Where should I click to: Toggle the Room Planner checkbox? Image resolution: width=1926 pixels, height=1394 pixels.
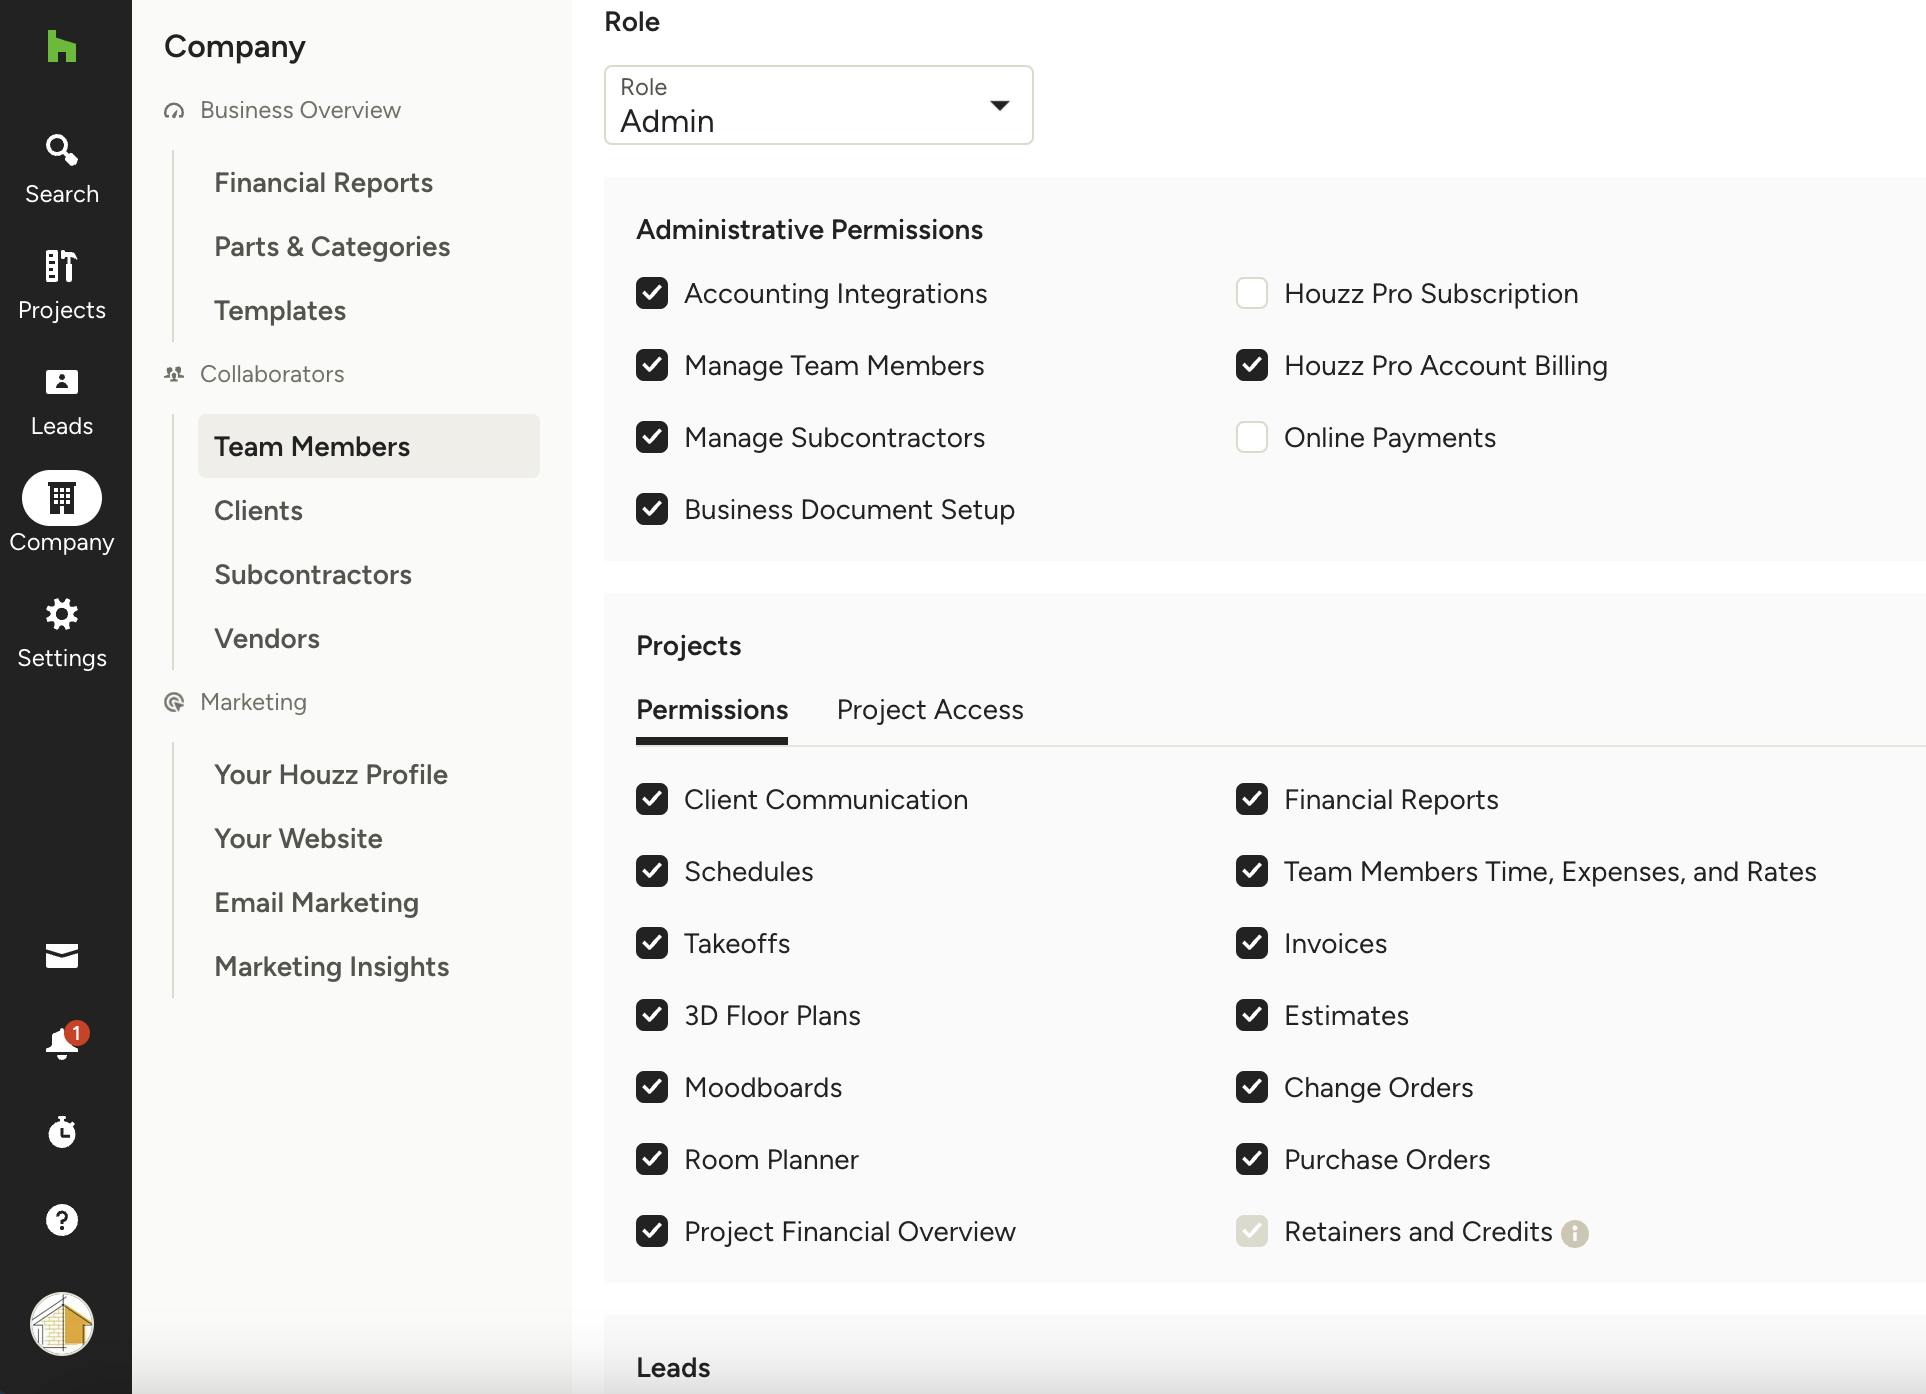point(652,1159)
